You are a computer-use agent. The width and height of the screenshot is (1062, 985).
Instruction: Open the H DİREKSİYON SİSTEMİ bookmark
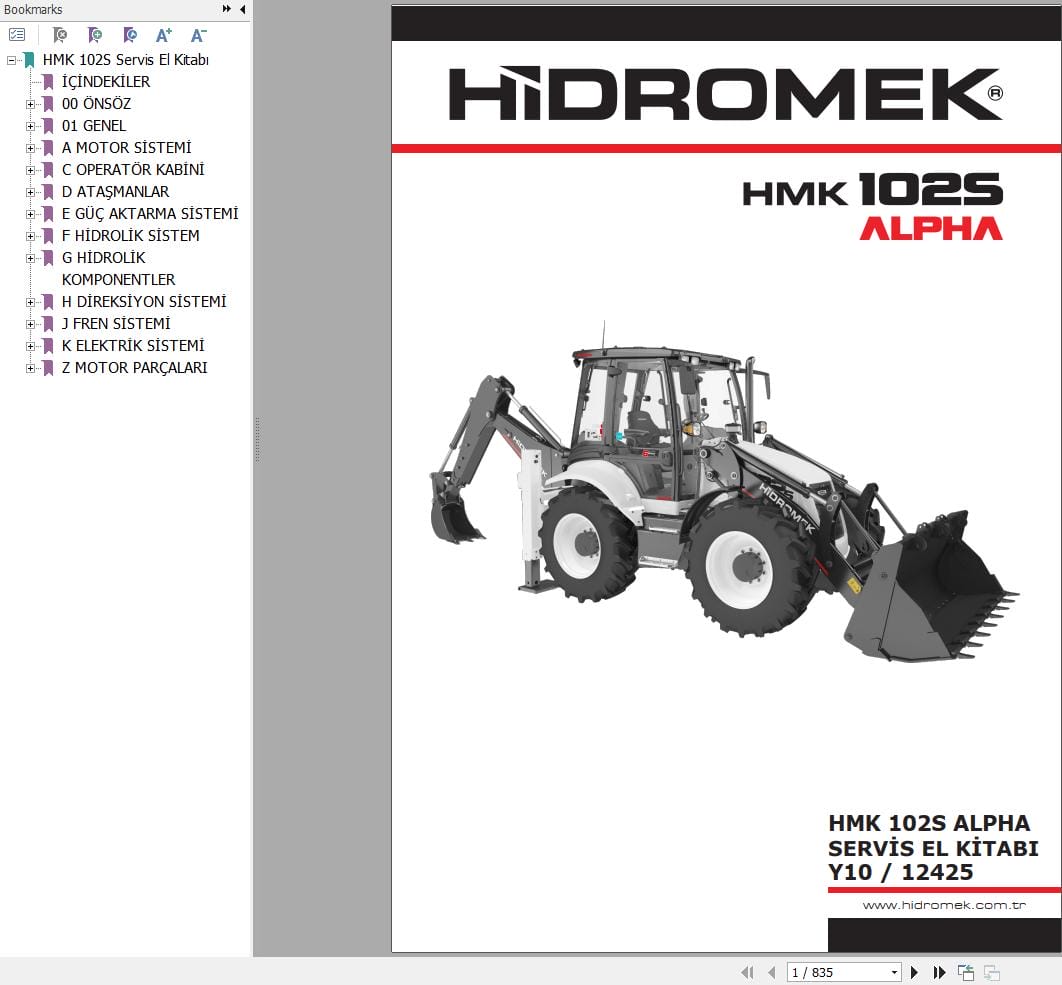pyautogui.click(x=144, y=301)
